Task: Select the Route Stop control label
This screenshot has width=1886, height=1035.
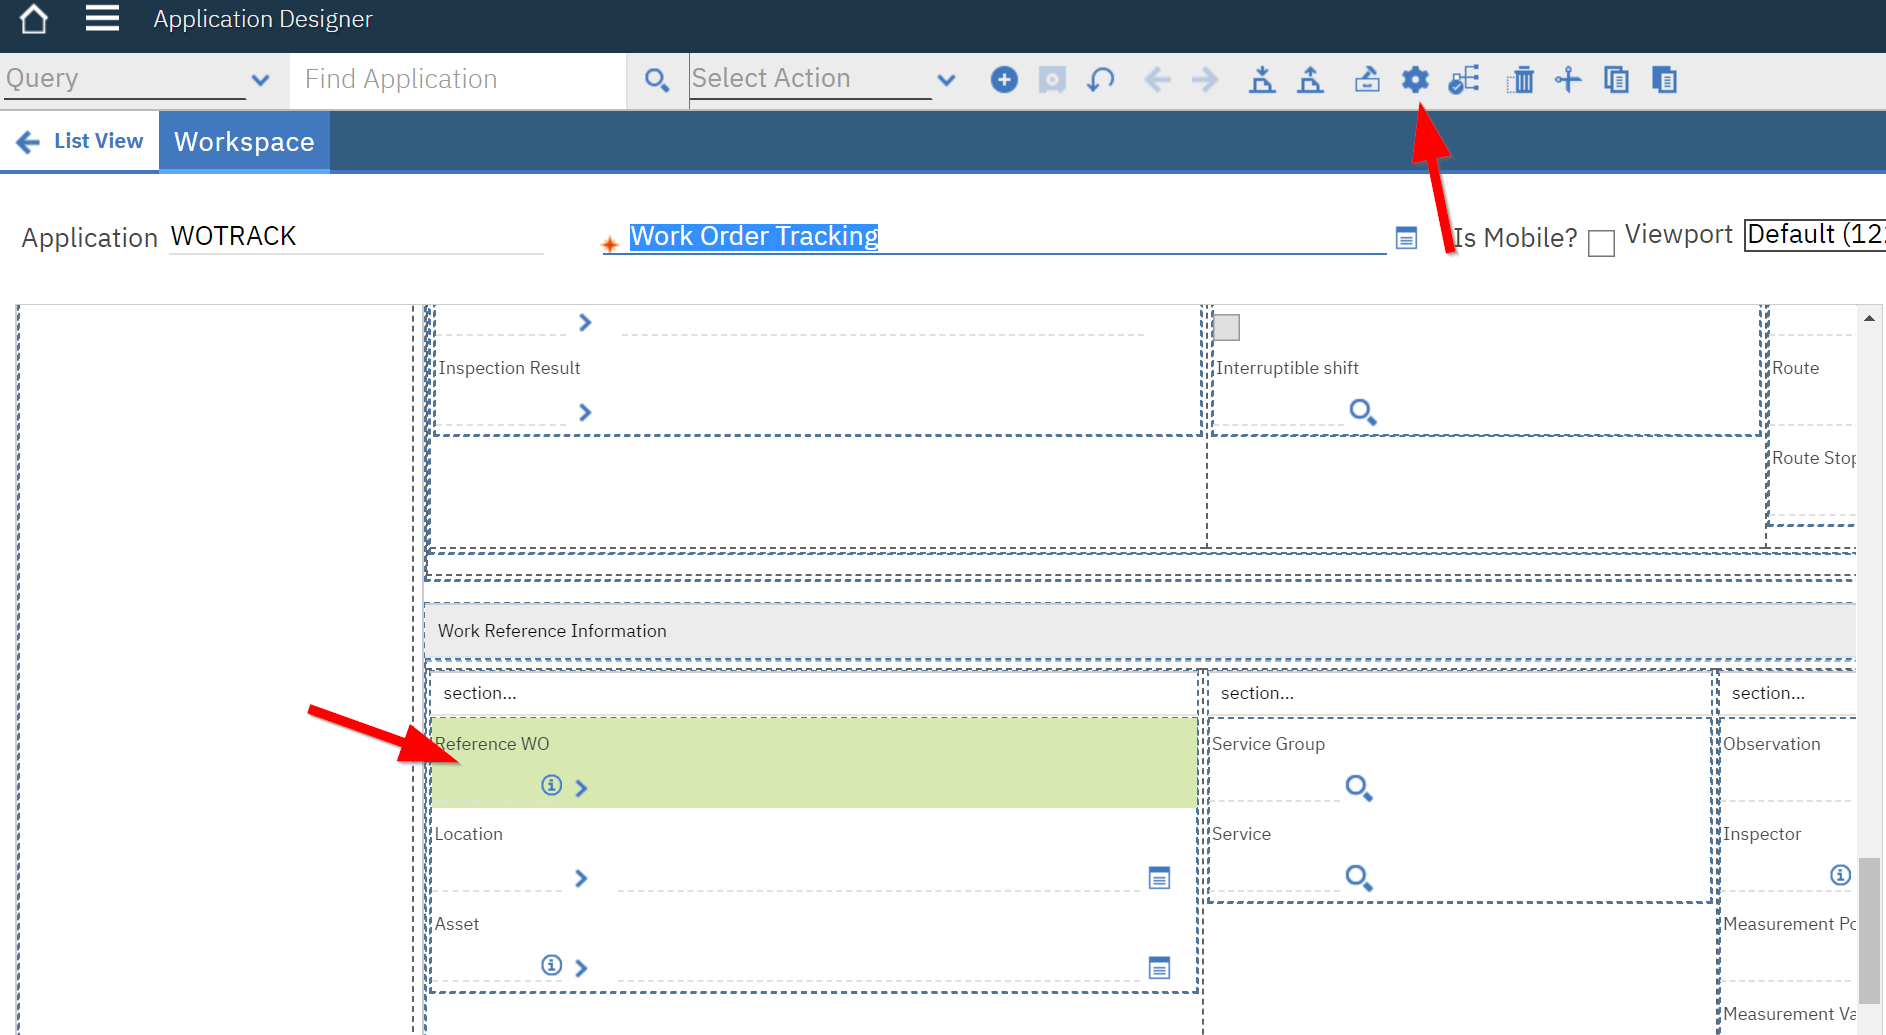Action: pyautogui.click(x=1815, y=458)
